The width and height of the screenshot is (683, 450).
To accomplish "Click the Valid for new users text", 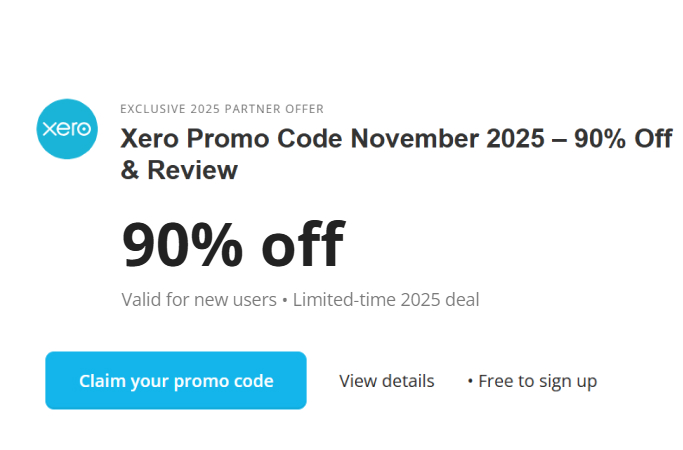I will (198, 299).
